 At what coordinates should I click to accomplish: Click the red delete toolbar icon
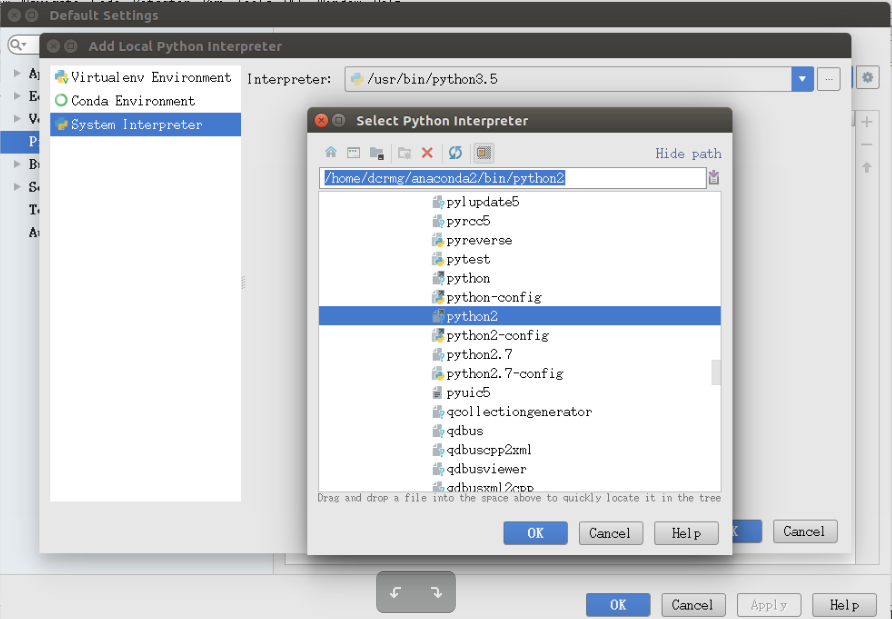pyautogui.click(x=427, y=152)
